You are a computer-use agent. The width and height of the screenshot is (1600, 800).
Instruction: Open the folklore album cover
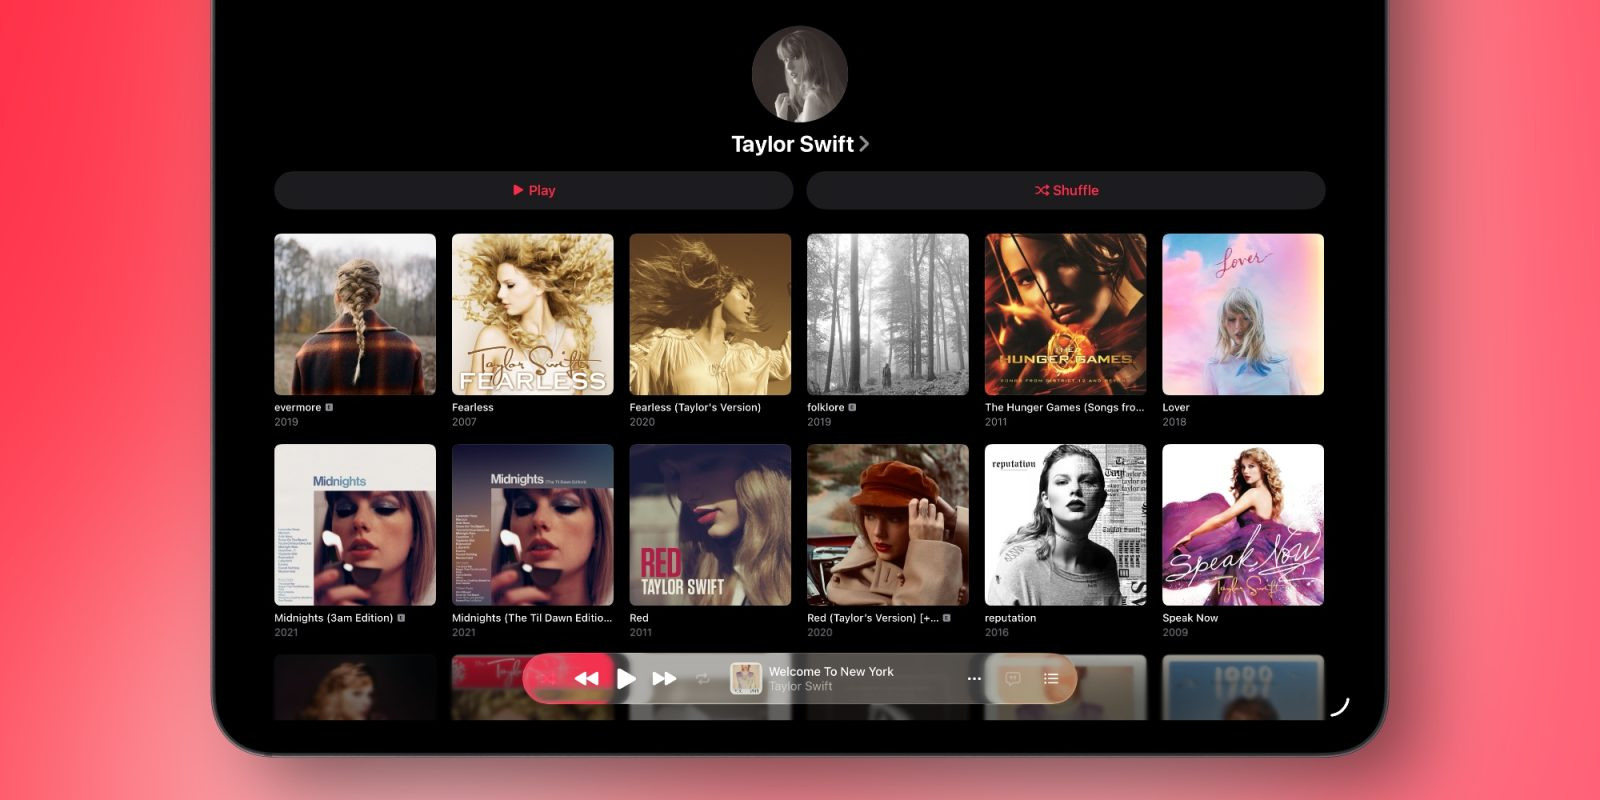(888, 314)
